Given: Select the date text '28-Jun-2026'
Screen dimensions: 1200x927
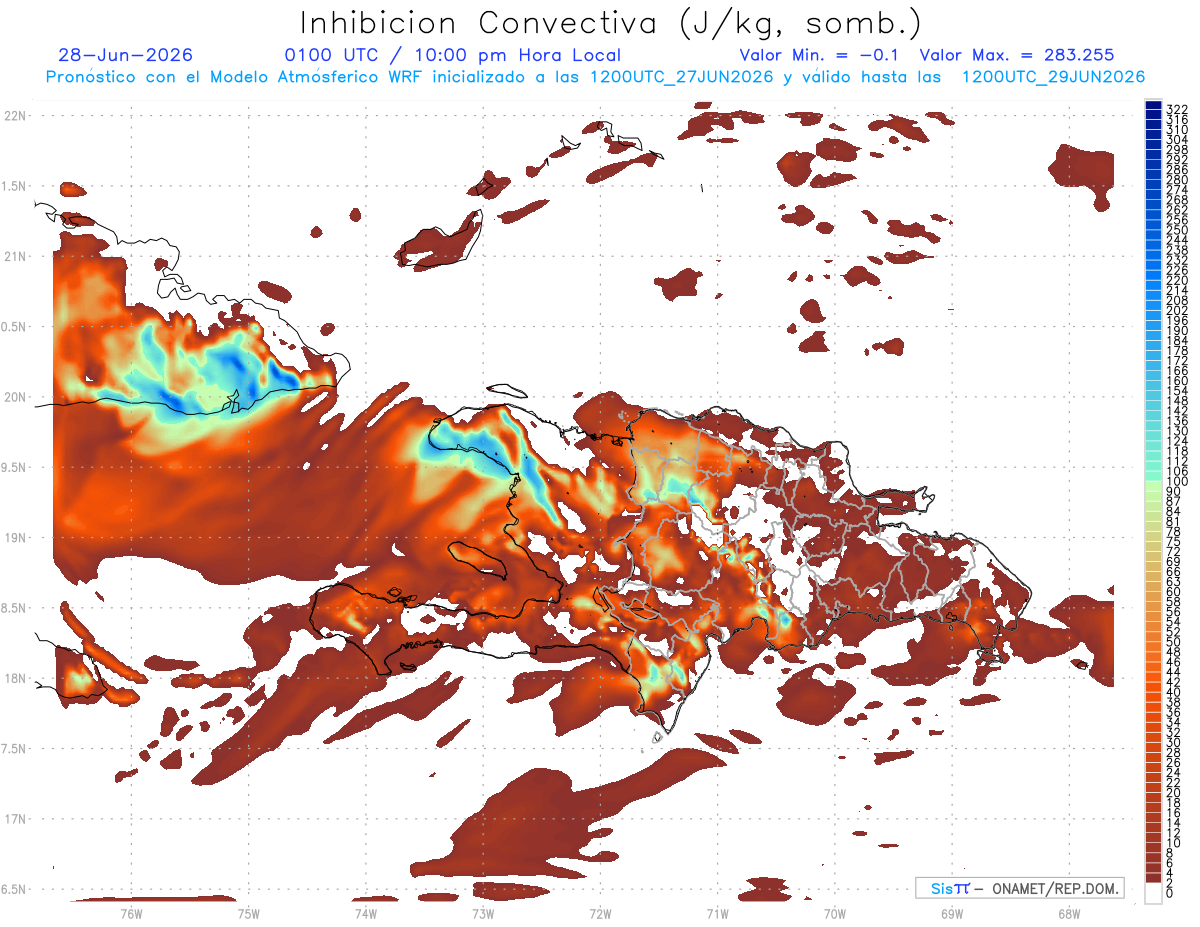Looking at the screenshot, I should tap(126, 55).
